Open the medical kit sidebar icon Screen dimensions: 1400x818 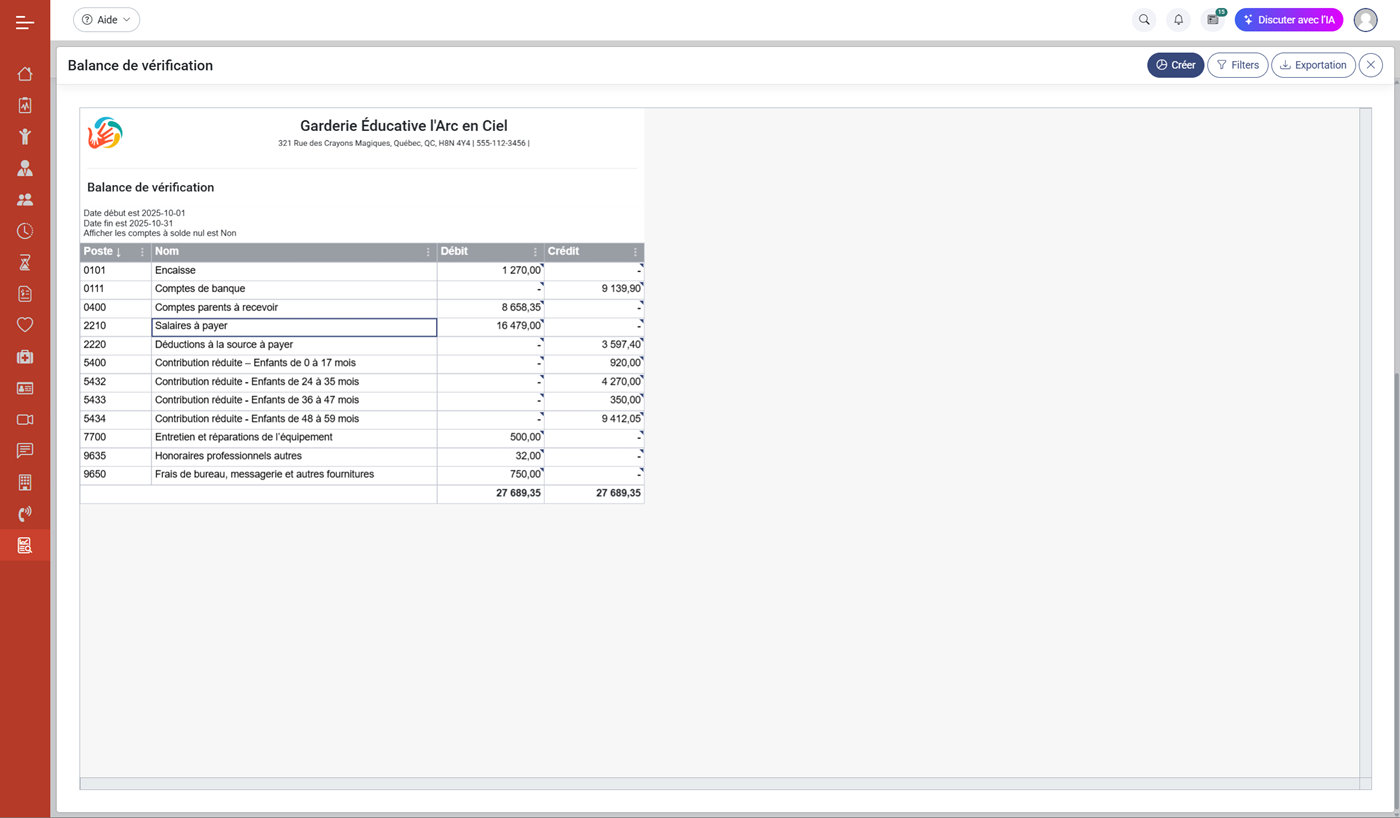[24, 356]
